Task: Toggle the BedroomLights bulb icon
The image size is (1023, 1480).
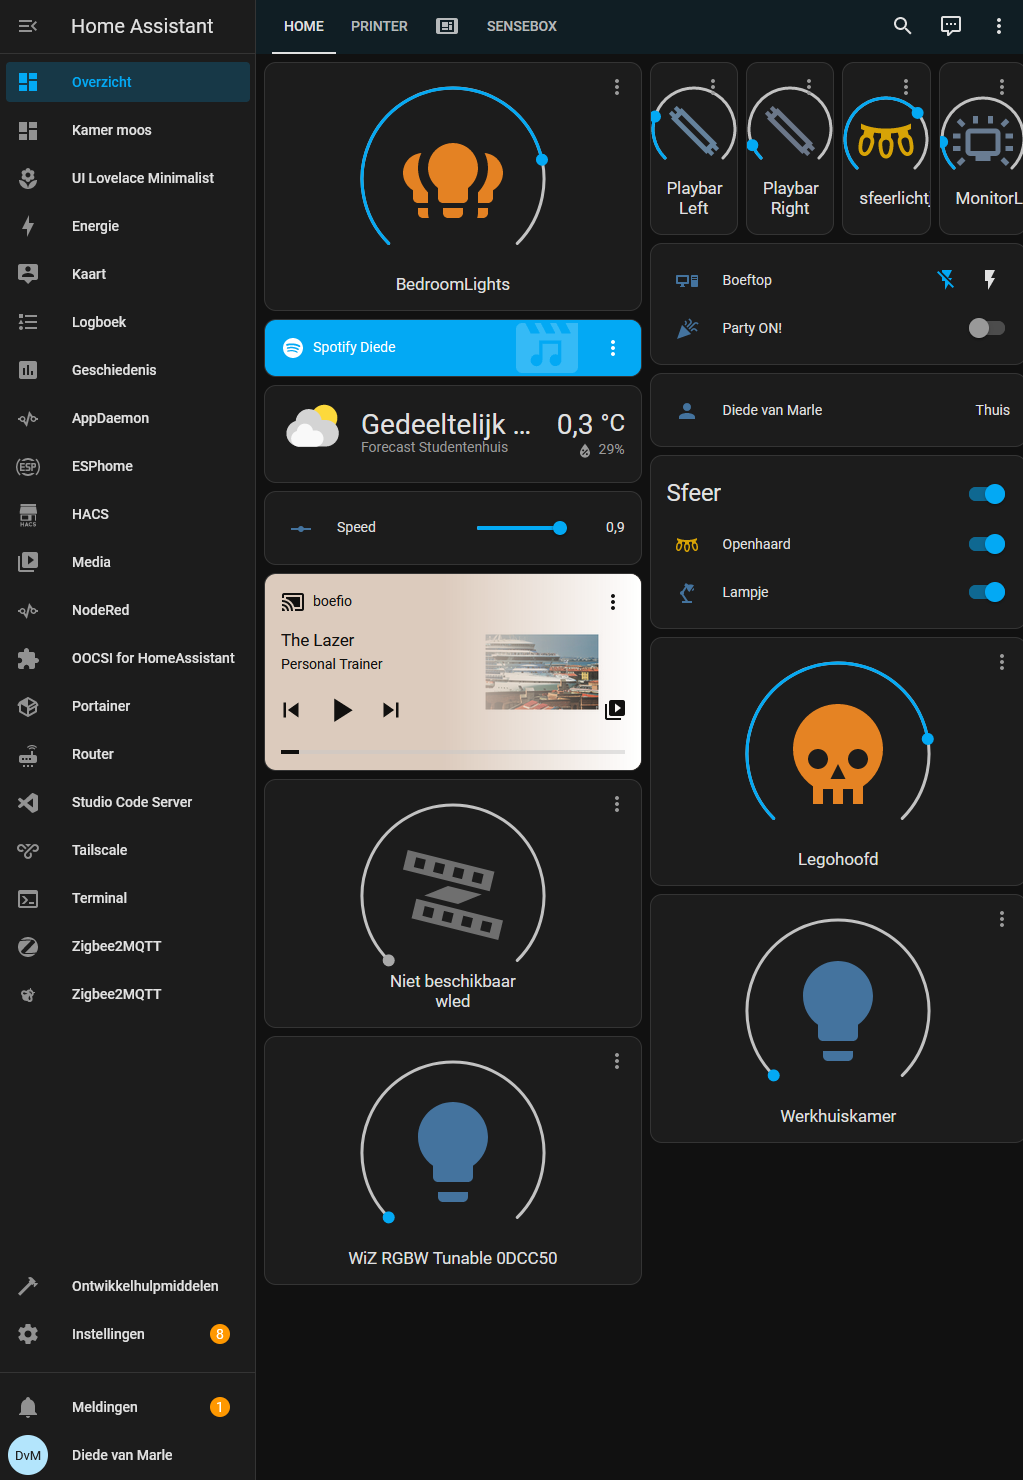Action: coord(453,181)
